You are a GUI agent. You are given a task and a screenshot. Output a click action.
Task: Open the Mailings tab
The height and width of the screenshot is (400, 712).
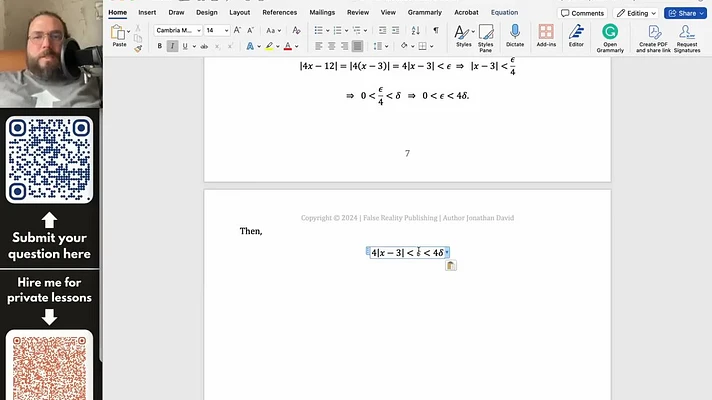322,13
